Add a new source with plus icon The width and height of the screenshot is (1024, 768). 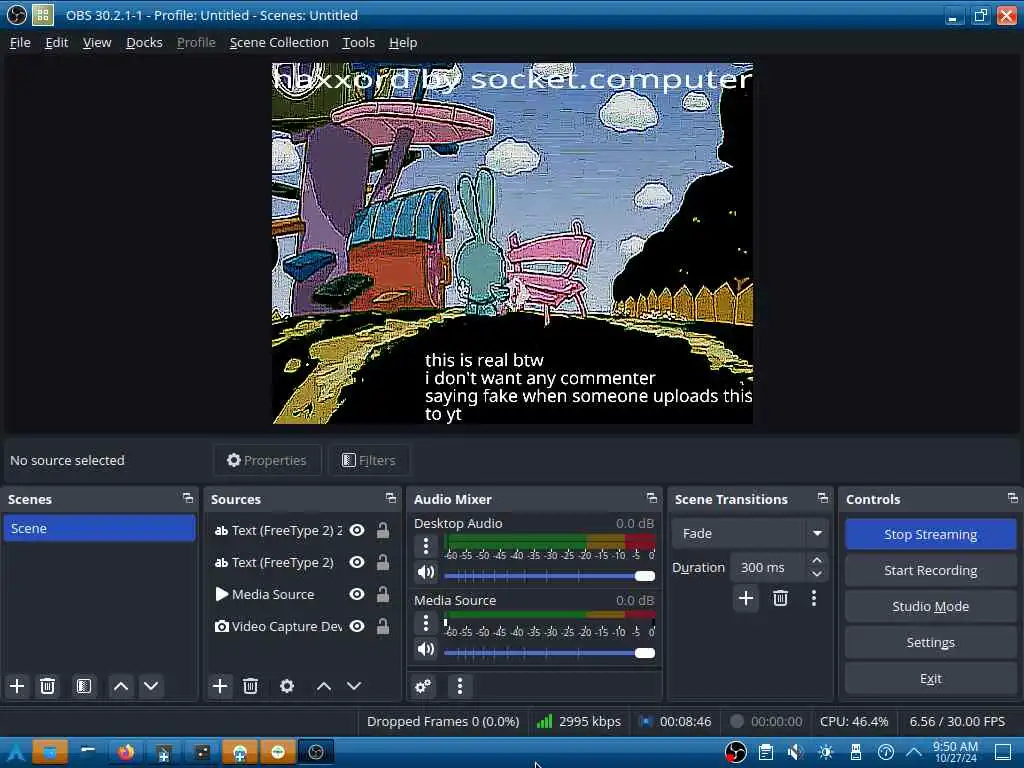[220, 686]
